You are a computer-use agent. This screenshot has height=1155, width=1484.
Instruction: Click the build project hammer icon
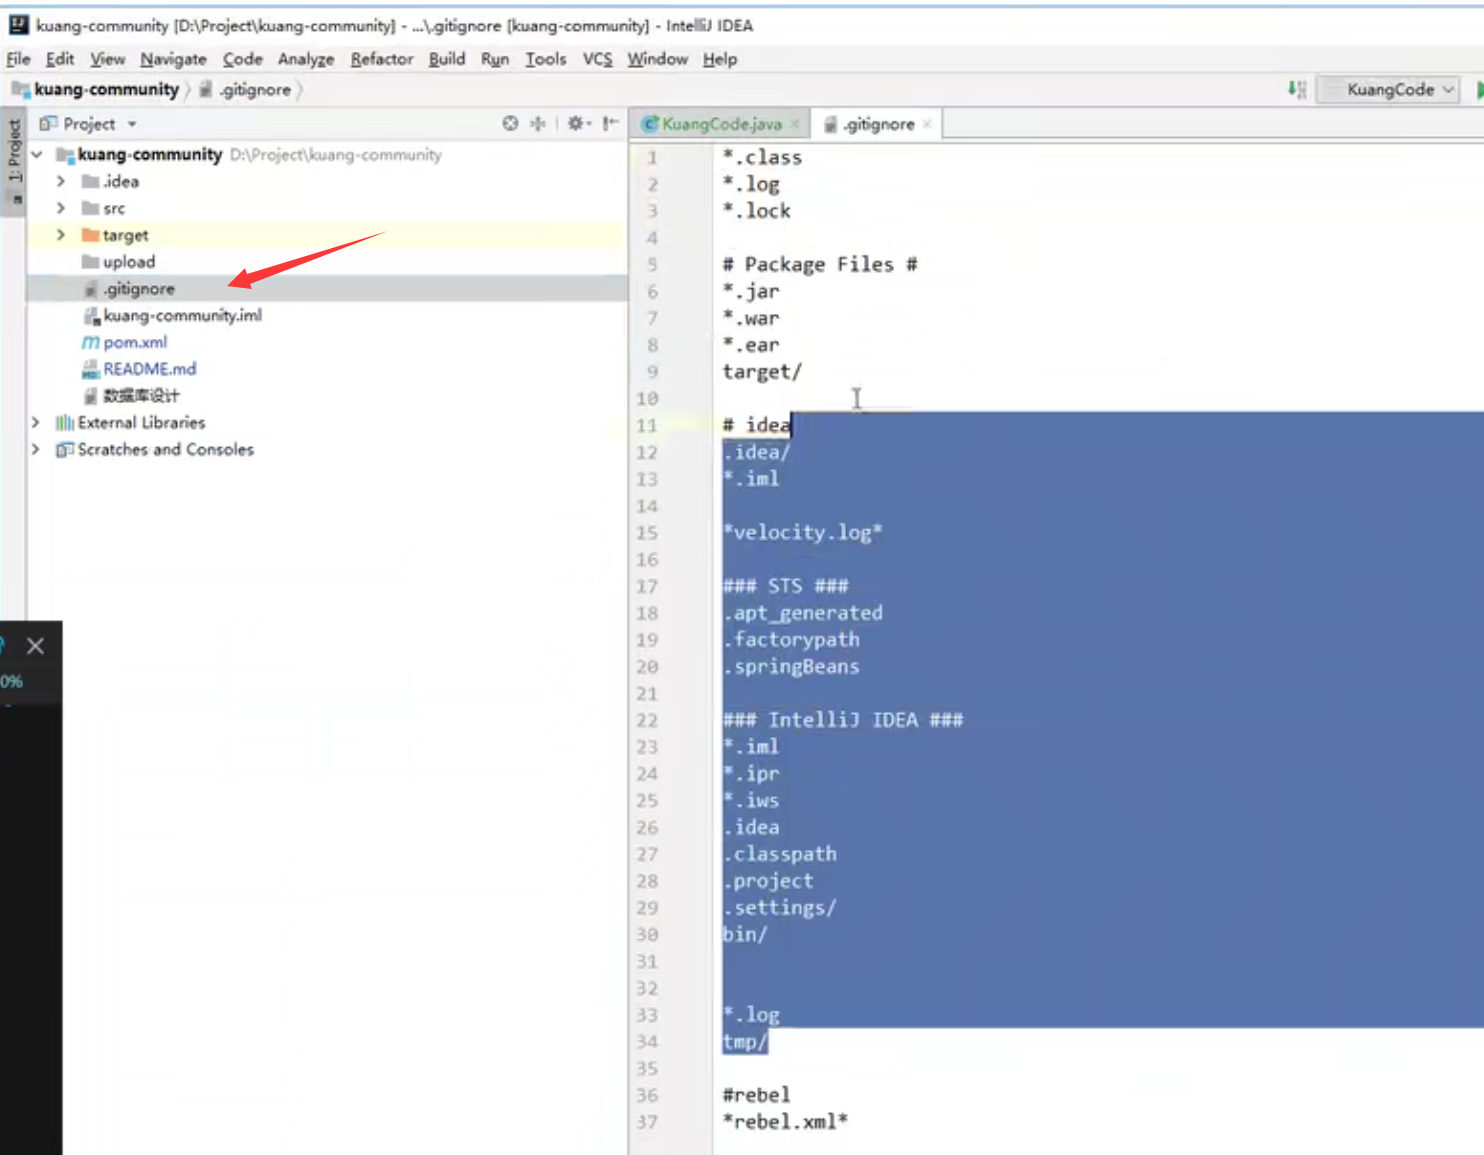coord(1297,89)
